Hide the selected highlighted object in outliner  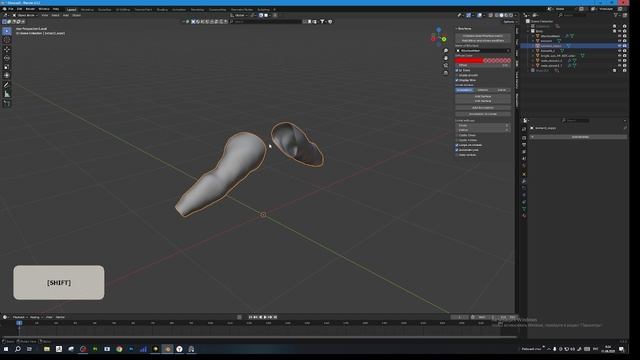[619, 46]
